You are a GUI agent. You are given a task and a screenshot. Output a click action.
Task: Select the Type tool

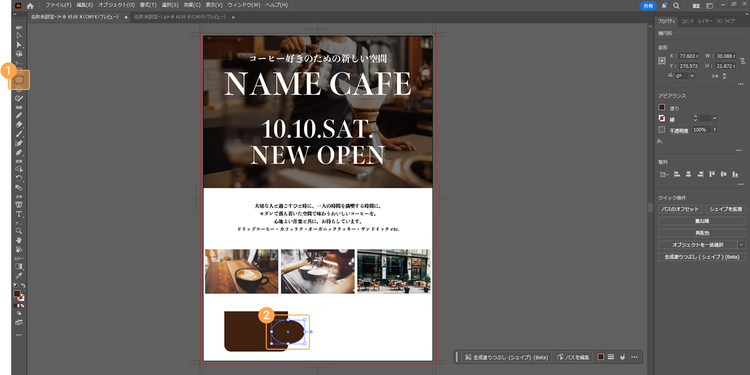point(19,214)
